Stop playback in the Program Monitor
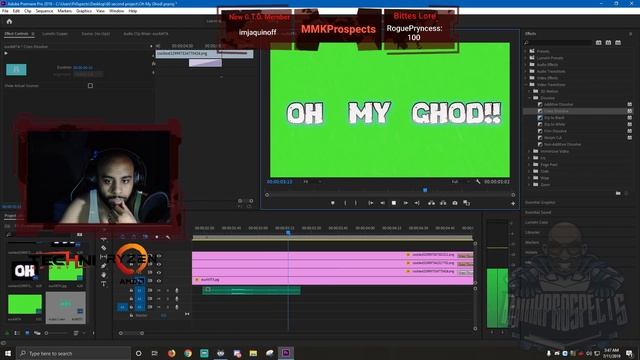The height and width of the screenshot is (360, 640). 394,203
